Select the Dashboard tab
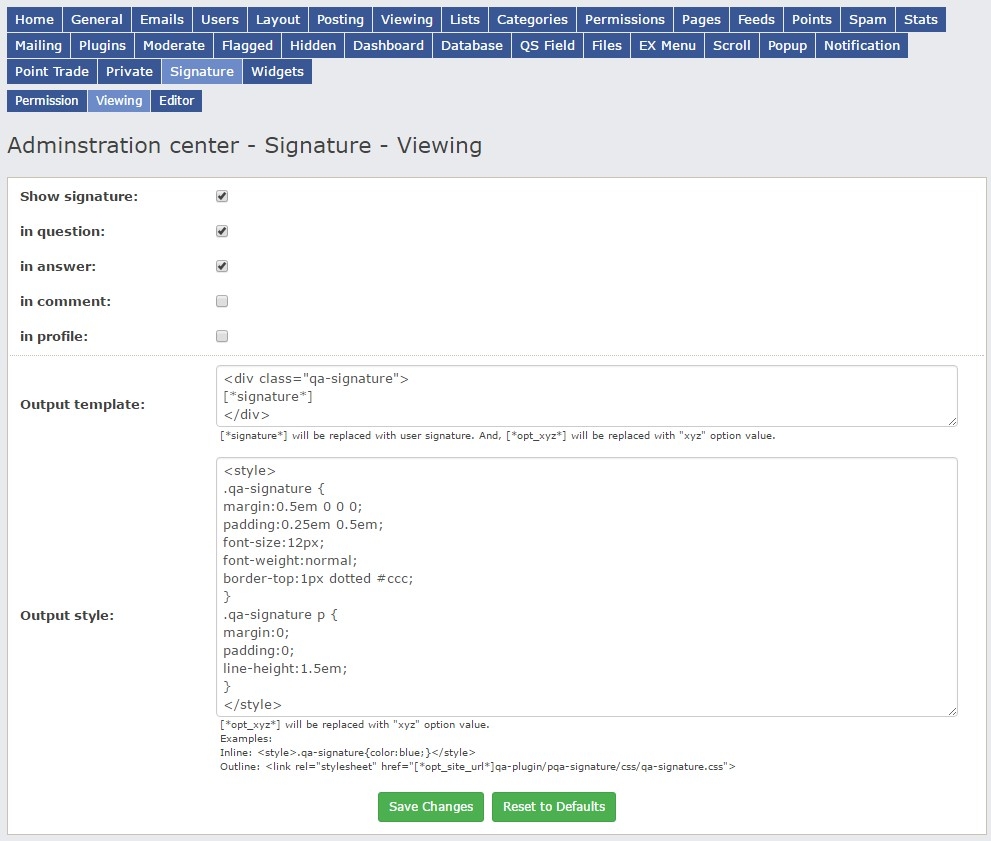 pyautogui.click(x=388, y=45)
